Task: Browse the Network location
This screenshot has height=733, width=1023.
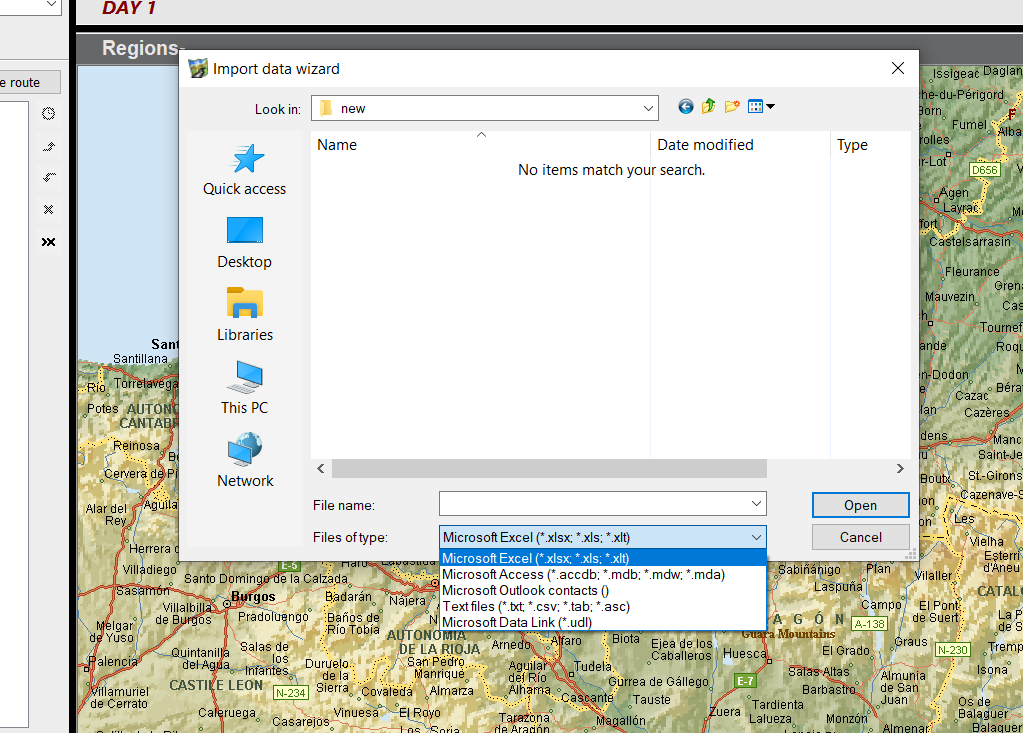Action: [244, 461]
